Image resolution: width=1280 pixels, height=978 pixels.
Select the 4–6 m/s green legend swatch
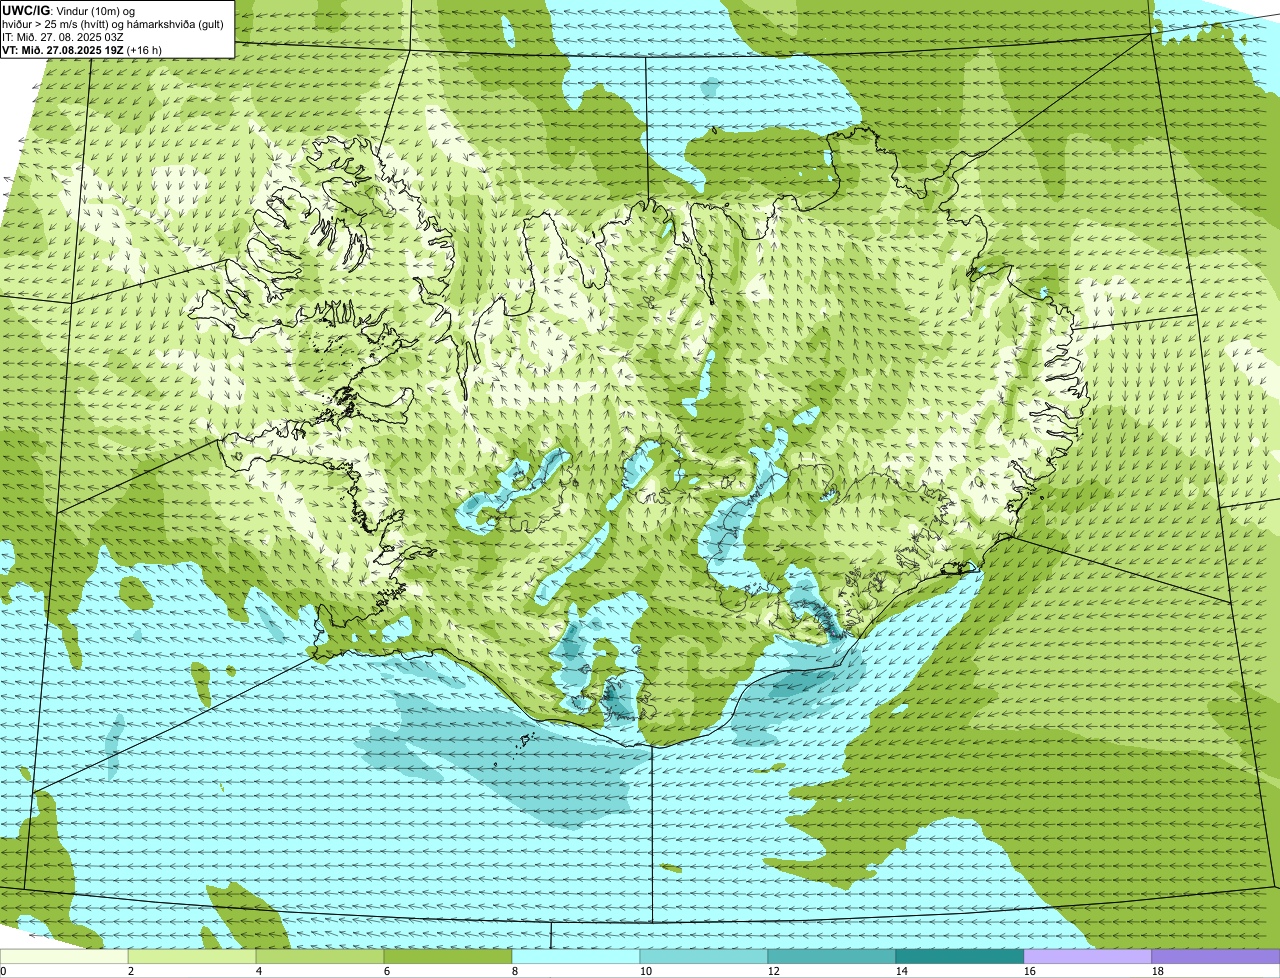(x=320, y=957)
